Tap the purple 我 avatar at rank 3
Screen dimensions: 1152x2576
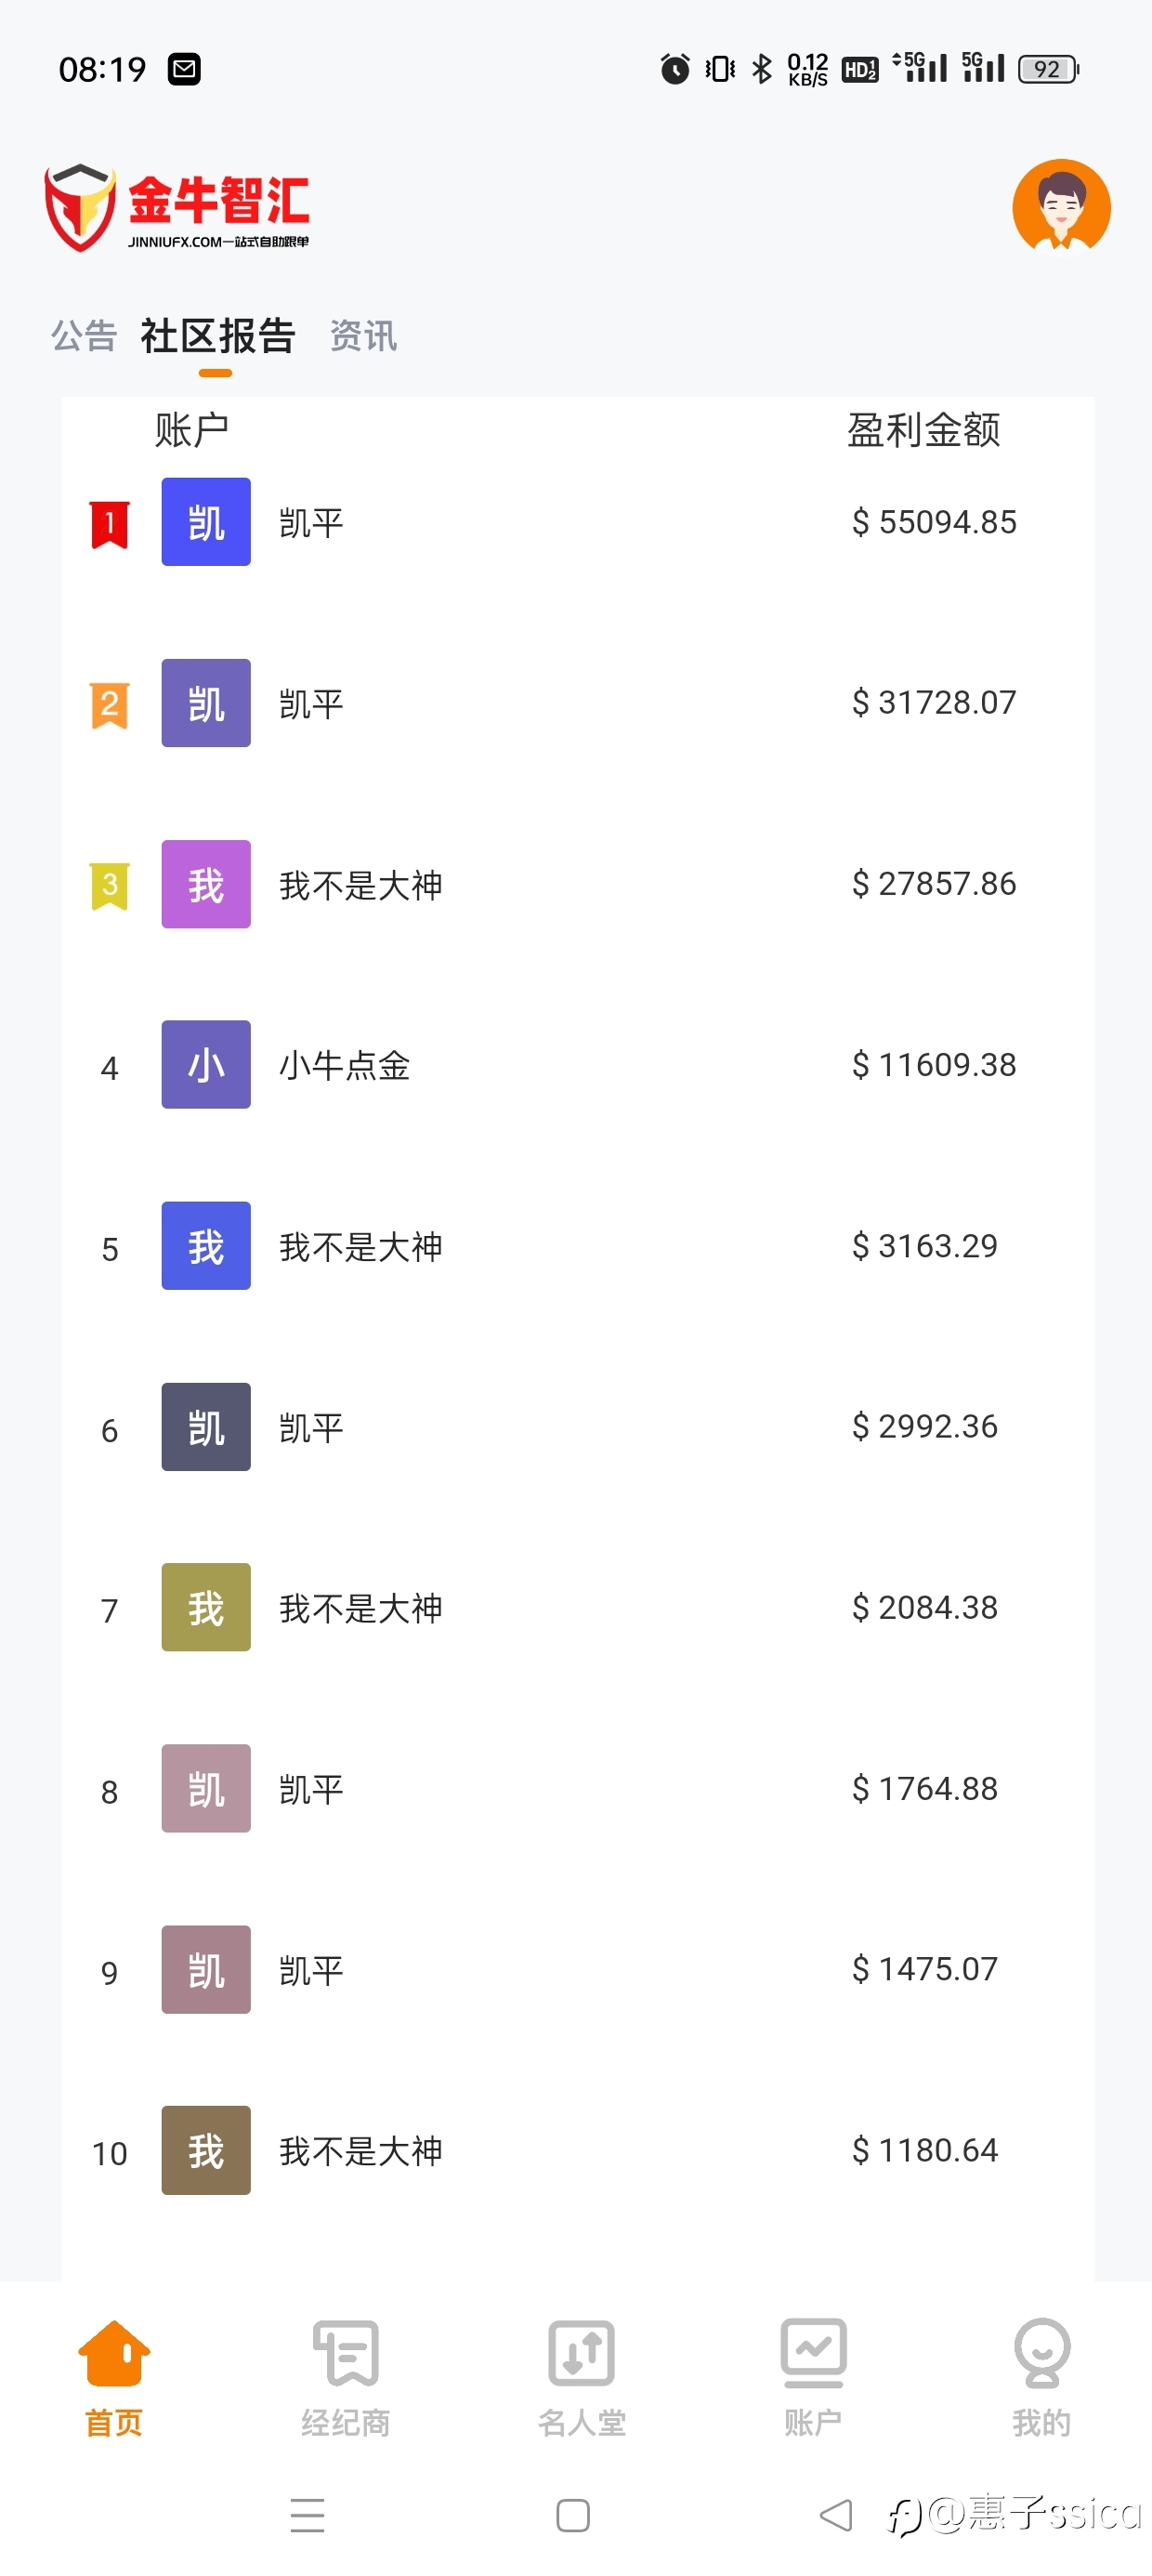tap(206, 884)
